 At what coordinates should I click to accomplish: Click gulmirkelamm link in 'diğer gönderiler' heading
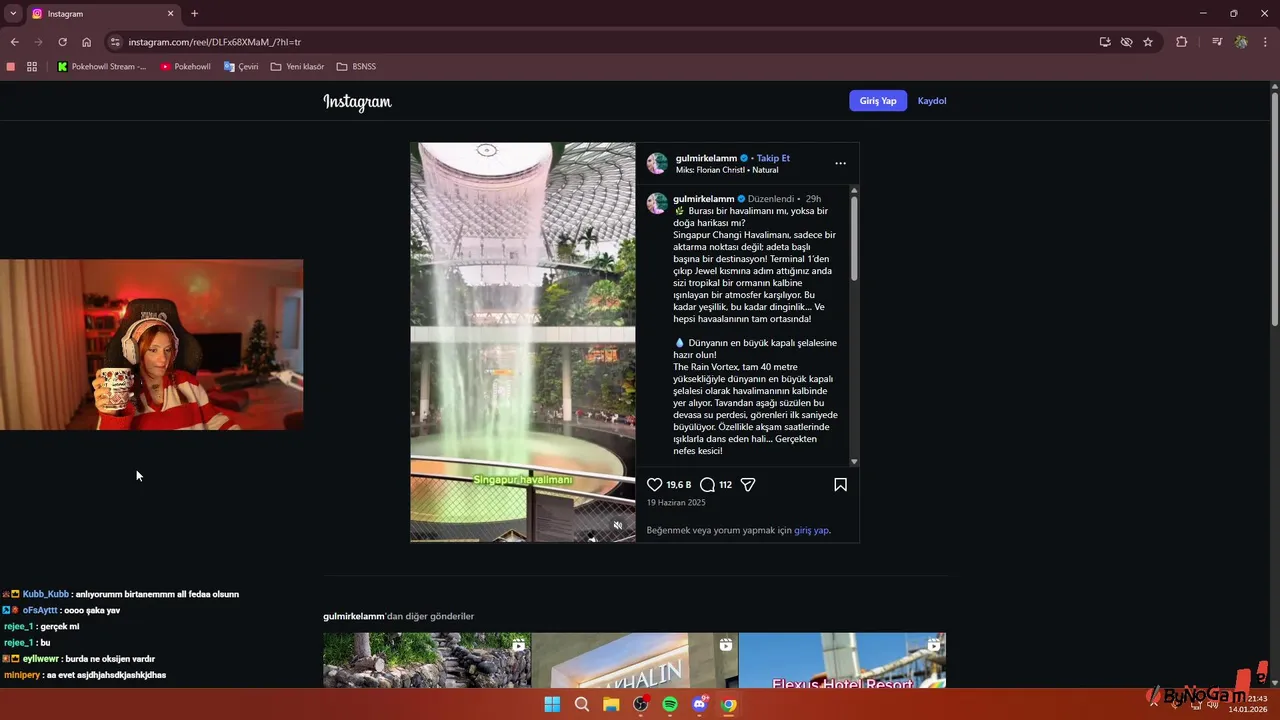coord(353,616)
